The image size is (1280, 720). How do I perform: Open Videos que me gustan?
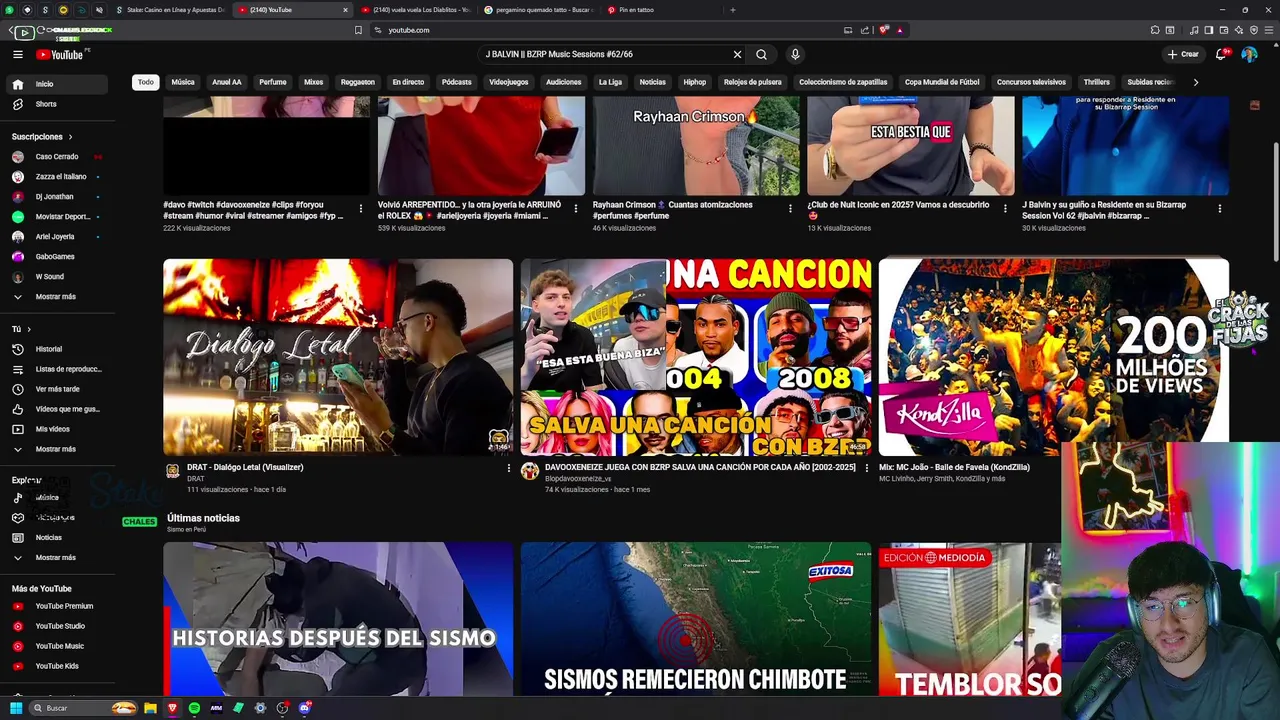click(x=57, y=409)
